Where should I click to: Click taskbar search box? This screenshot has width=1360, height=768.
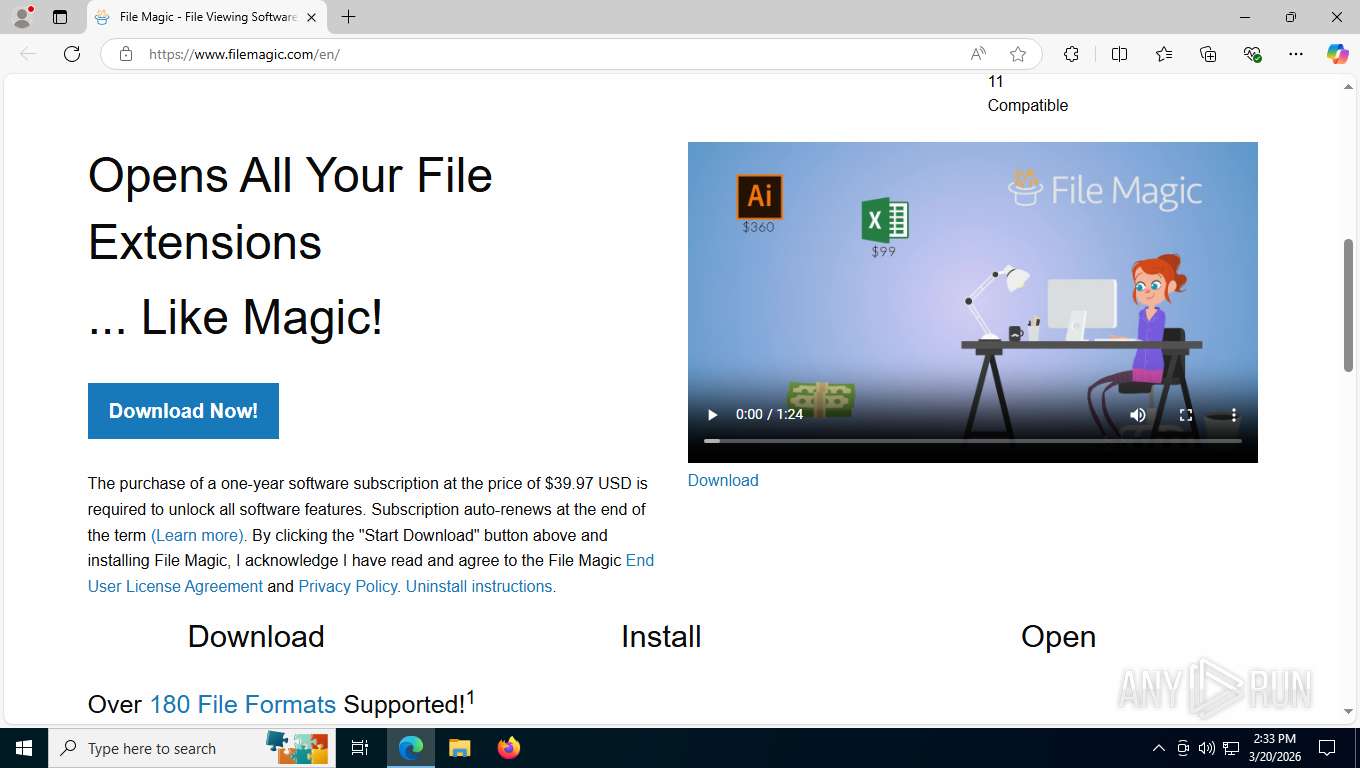pos(190,748)
